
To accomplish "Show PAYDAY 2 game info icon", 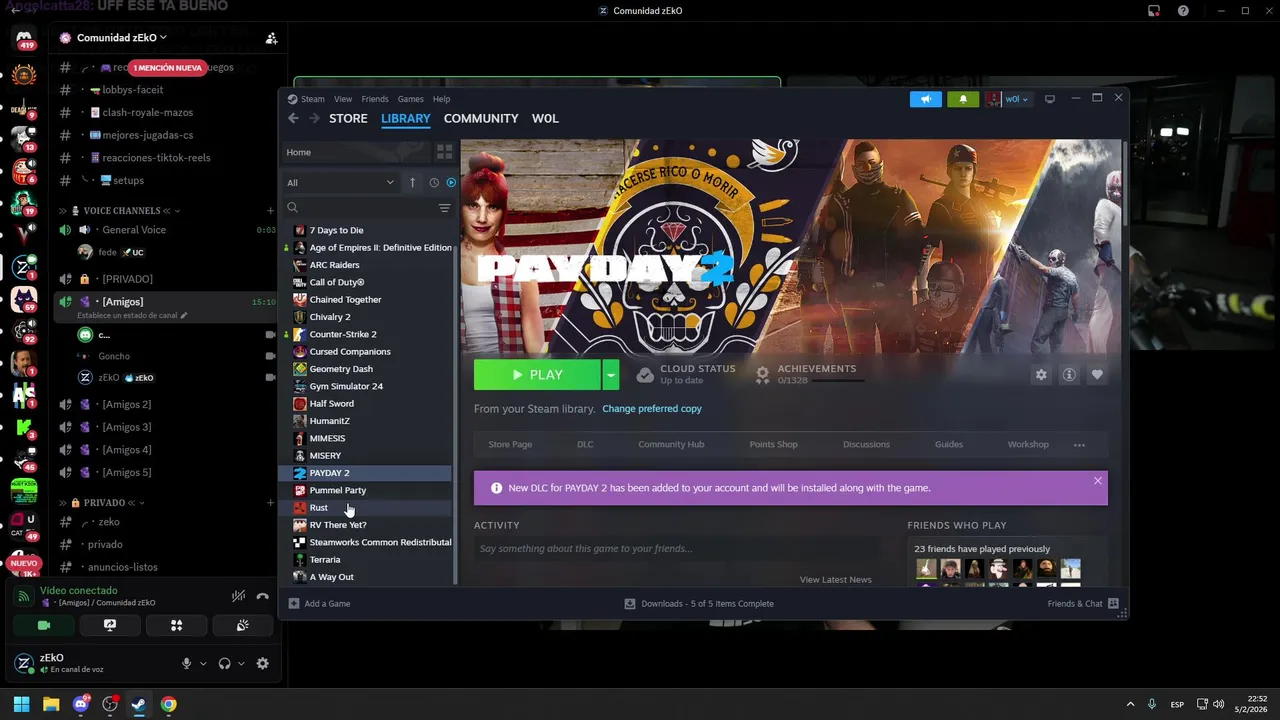I will 1069,375.
